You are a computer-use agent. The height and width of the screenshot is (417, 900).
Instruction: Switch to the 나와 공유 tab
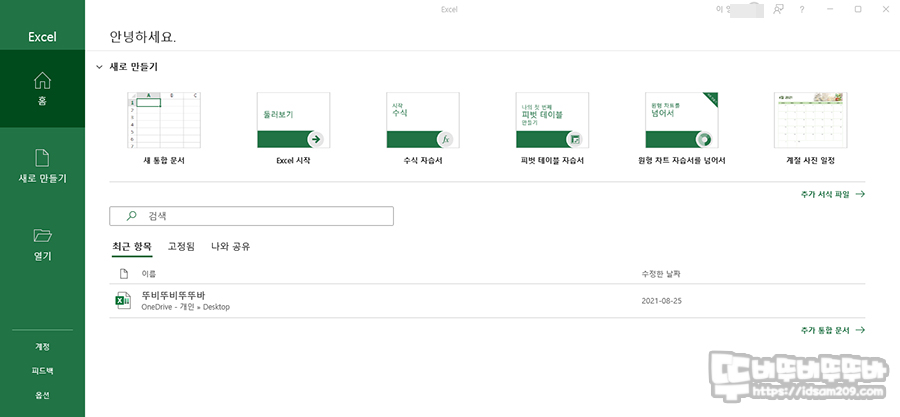[231, 247]
